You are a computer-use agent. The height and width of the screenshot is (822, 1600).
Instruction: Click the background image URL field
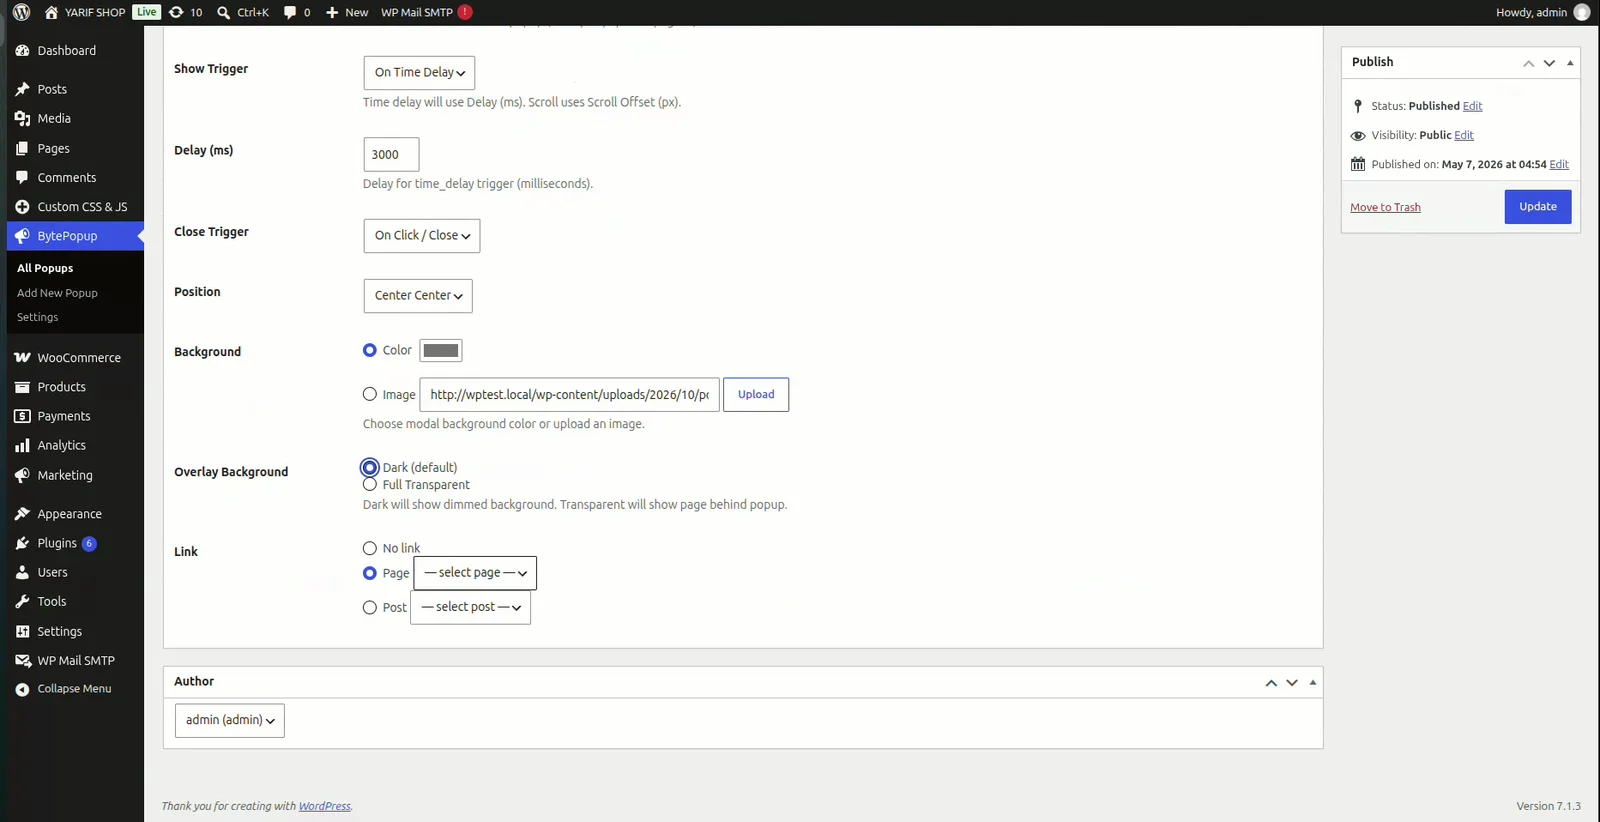(569, 394)
